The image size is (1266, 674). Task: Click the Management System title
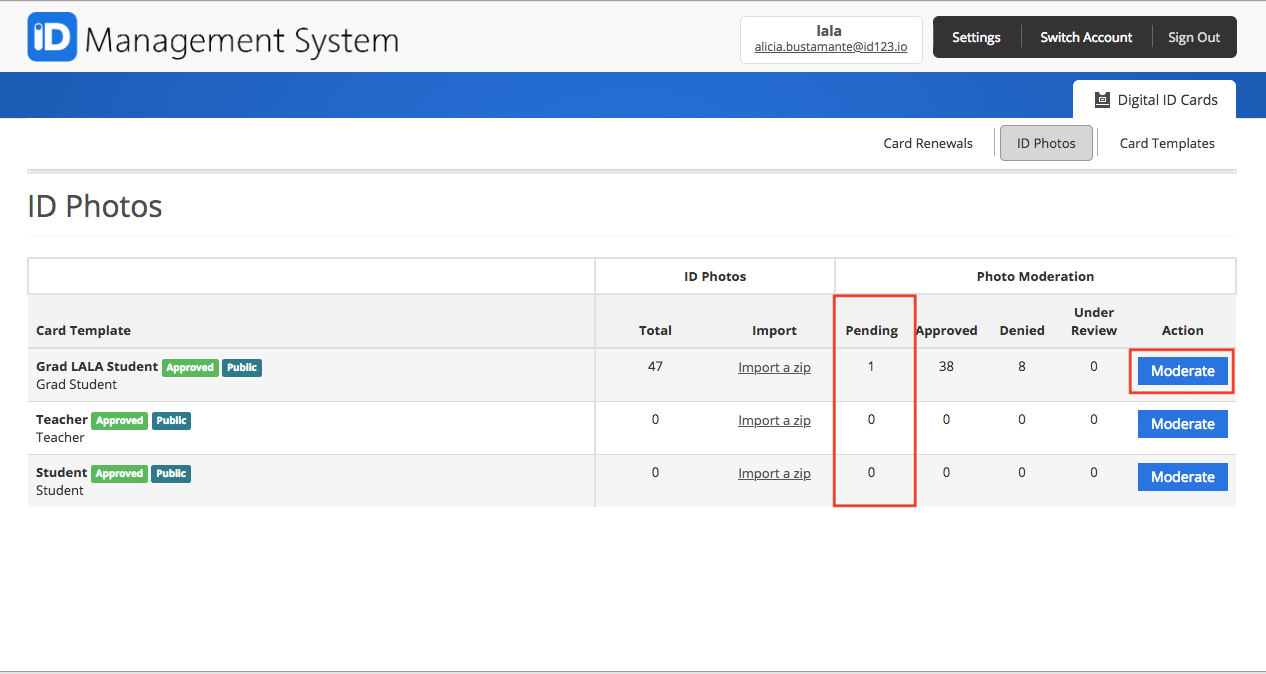tap(242, 40)
